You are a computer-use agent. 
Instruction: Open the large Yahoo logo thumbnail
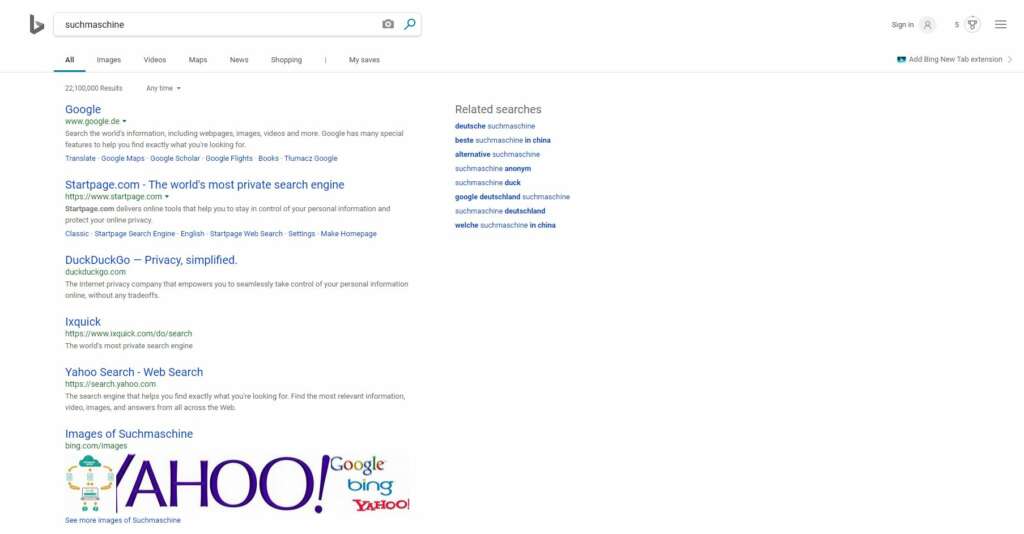(222, 484)
